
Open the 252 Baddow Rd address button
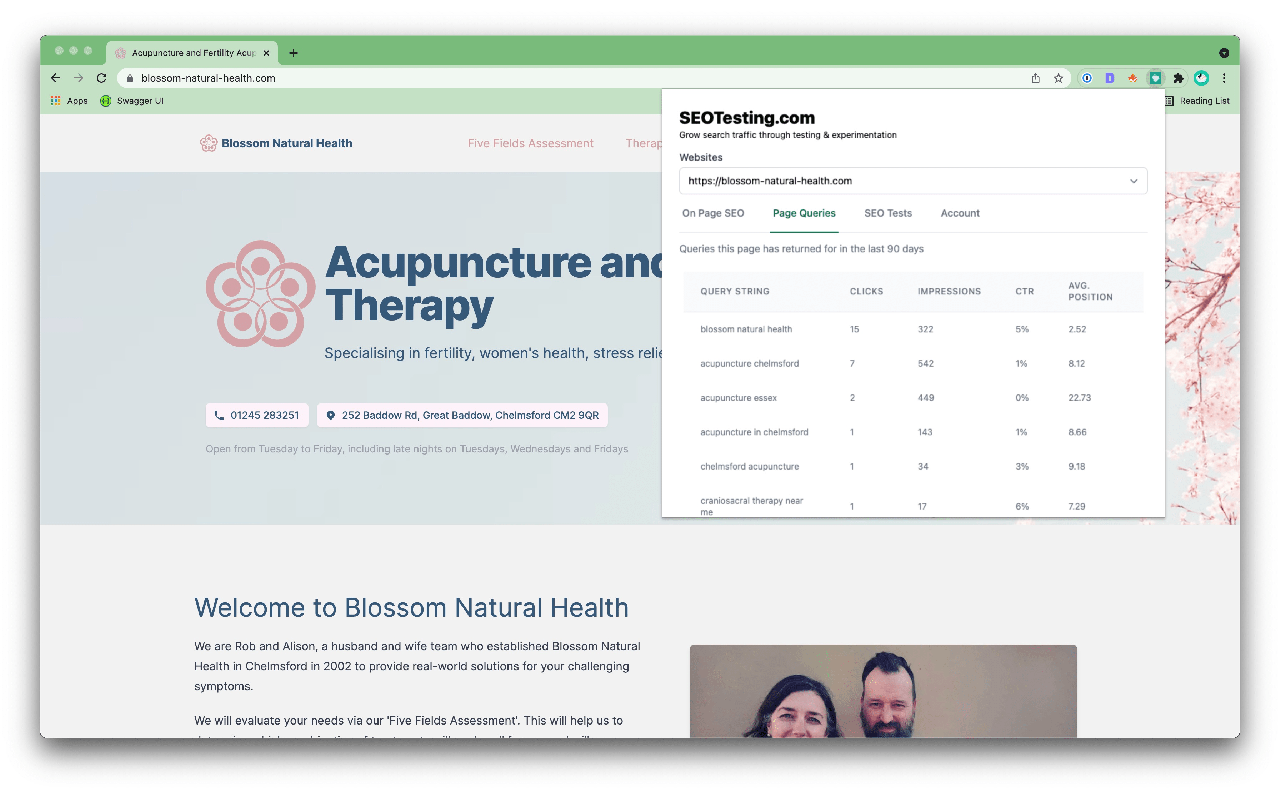pos(462,415)
